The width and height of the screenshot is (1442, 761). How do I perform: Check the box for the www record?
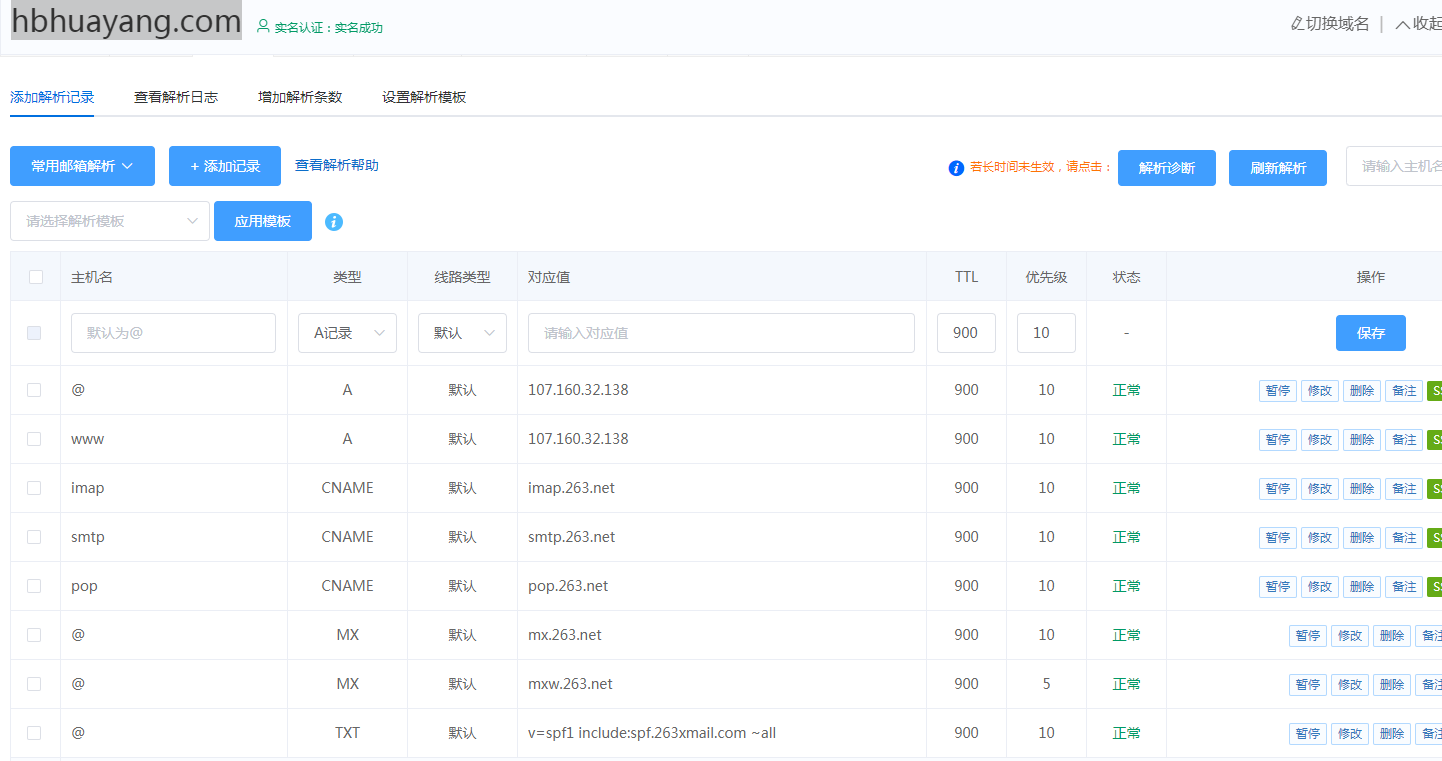click(34, 439)
